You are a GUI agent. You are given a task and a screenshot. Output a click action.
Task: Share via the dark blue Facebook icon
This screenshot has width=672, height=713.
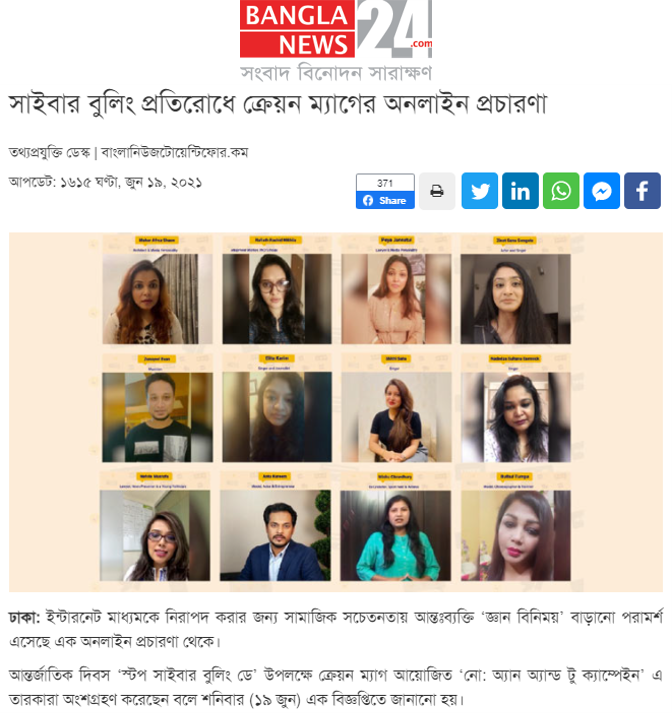642,191
